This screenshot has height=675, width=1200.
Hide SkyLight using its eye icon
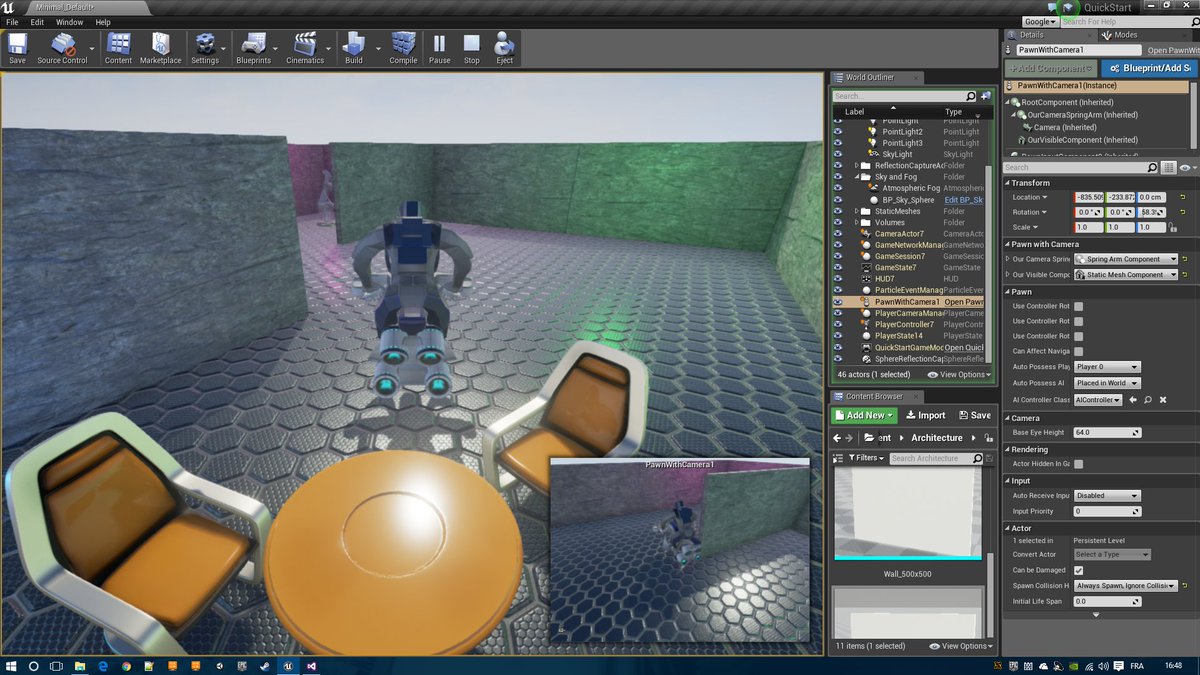(838, 155)
